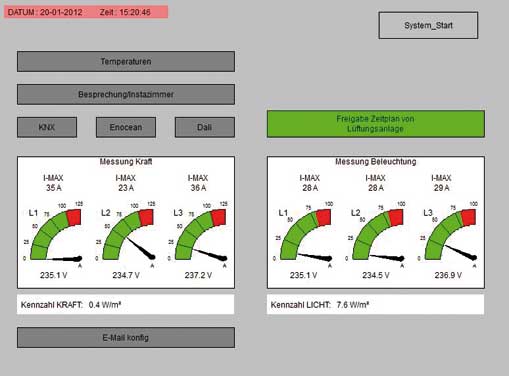Viewport: 509px width, 376px height.
Task: Select the KNX button
Action: pyautogui.click(x=47, y=127)
